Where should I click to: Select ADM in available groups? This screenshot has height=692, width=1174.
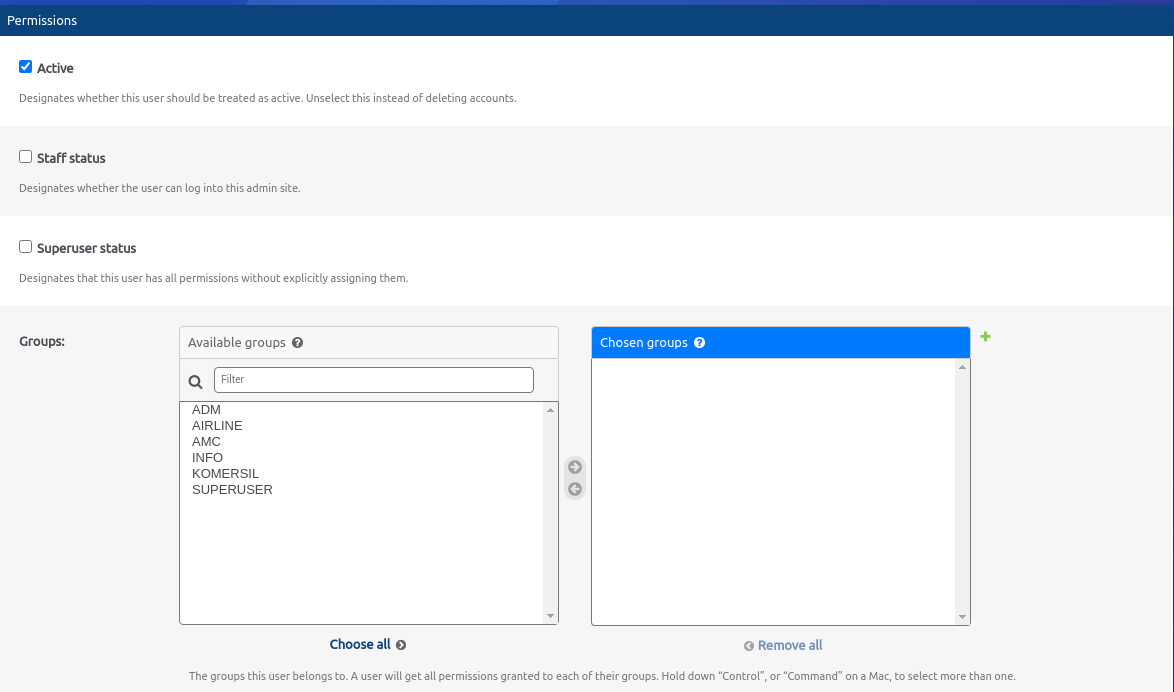click(x=206, y=410)
